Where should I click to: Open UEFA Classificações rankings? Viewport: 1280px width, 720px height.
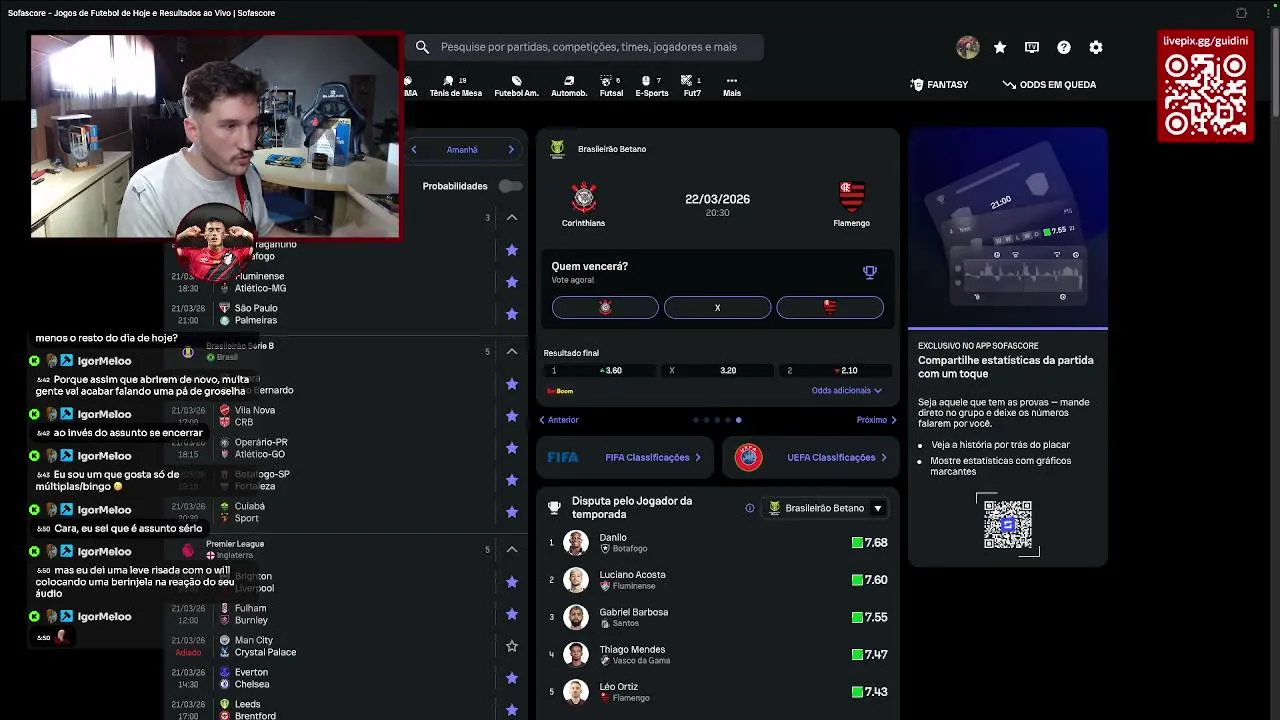(x=810, y=457)
